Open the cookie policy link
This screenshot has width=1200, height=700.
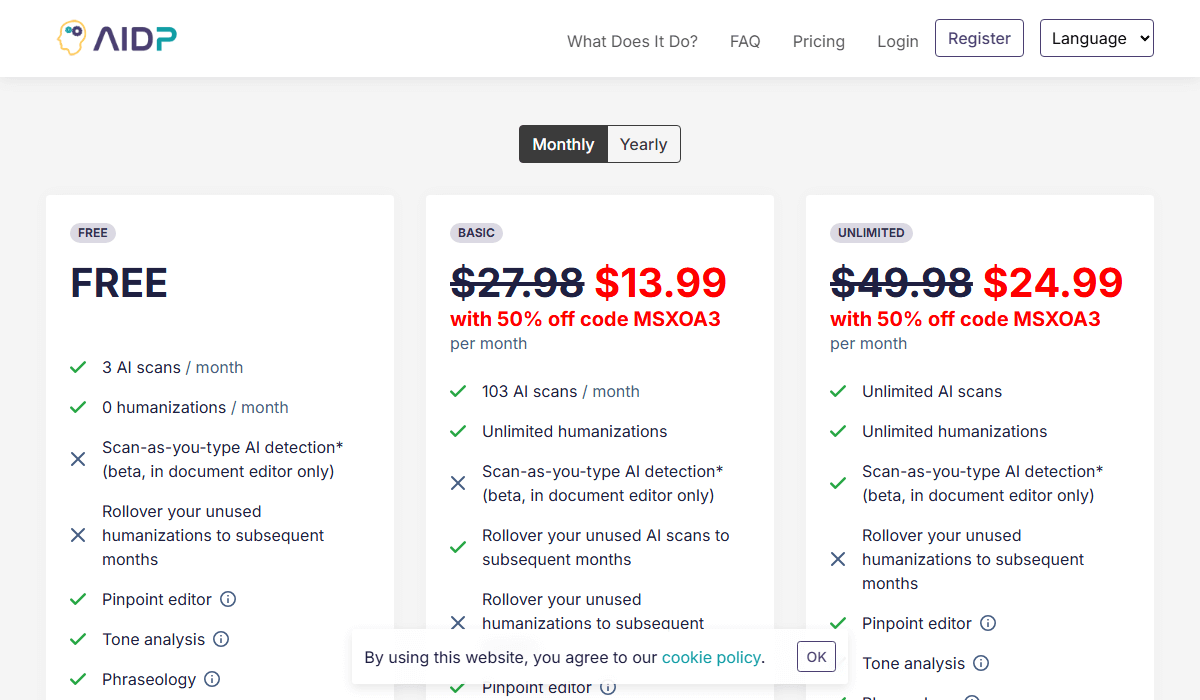(x=711, y=657)
